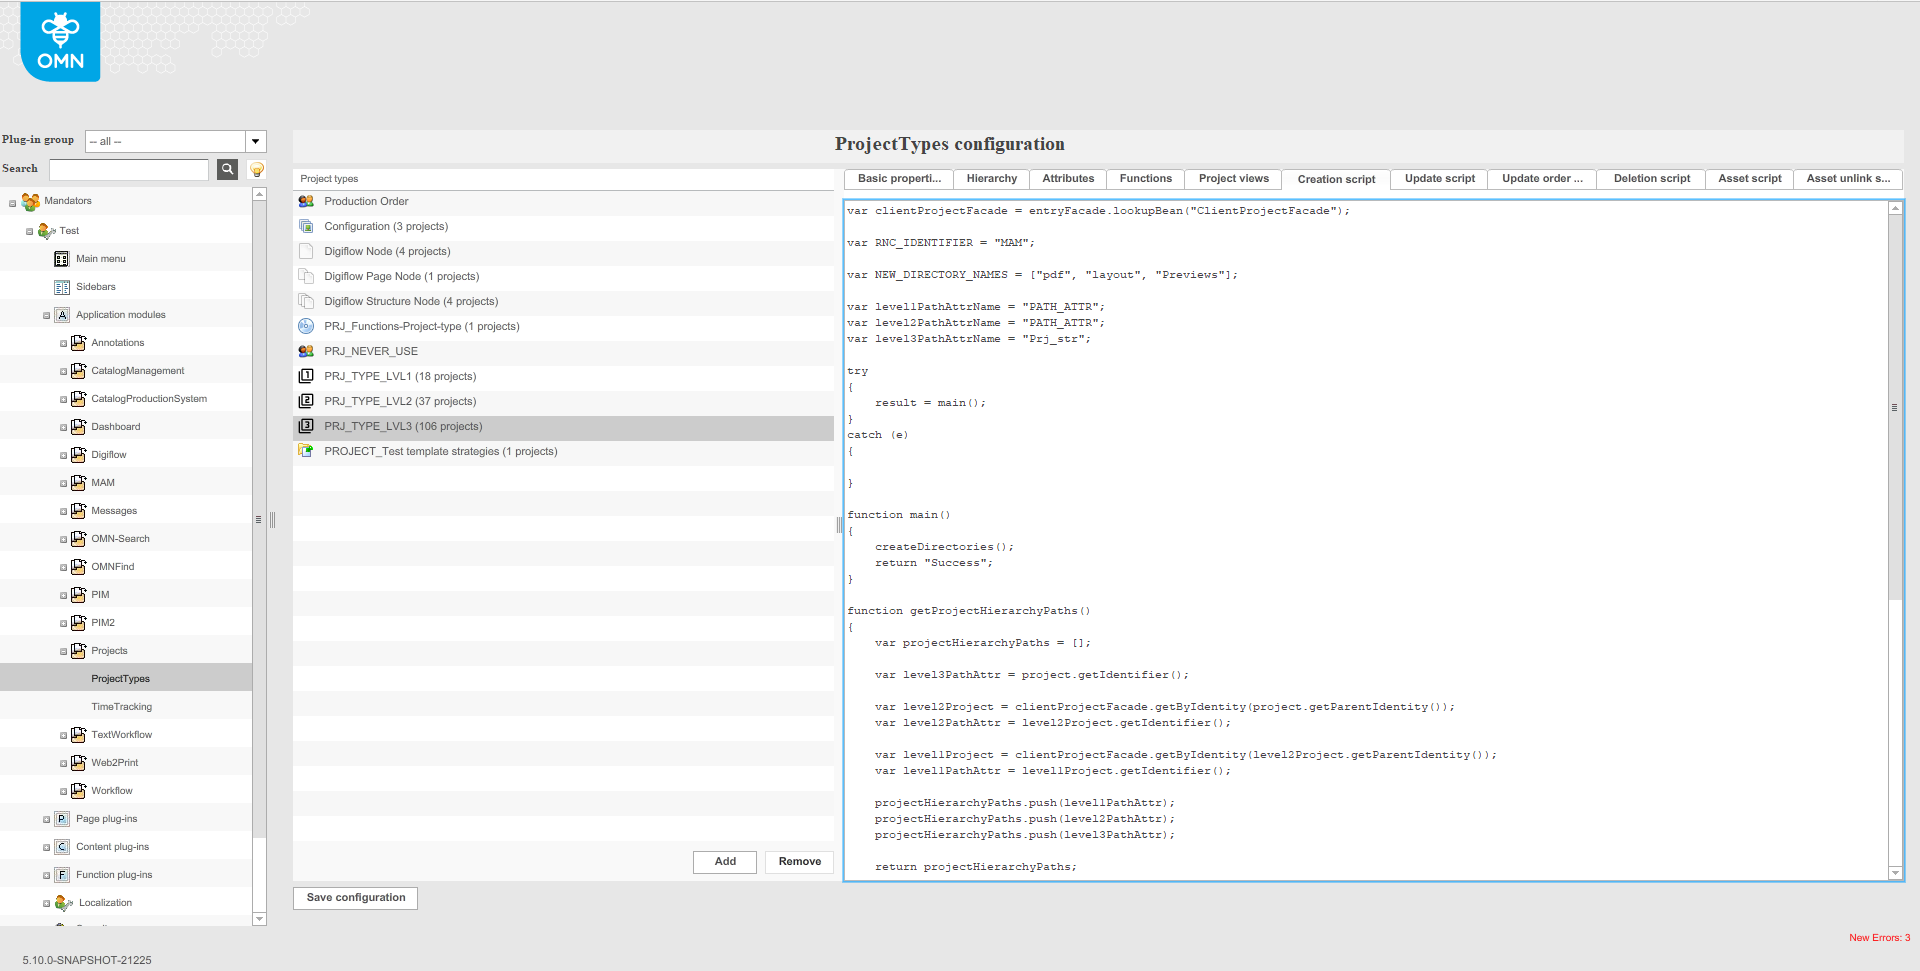Click the Configuration project type icon

coord(306,226)
